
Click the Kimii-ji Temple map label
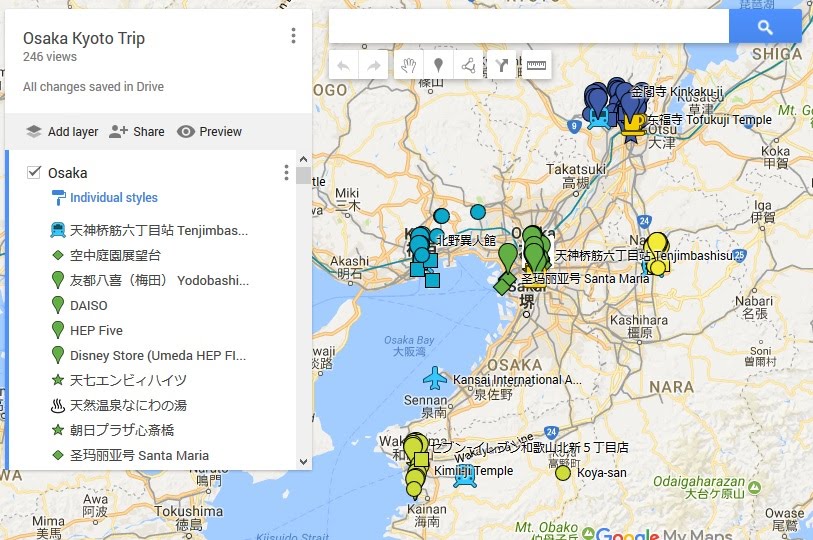473,471
